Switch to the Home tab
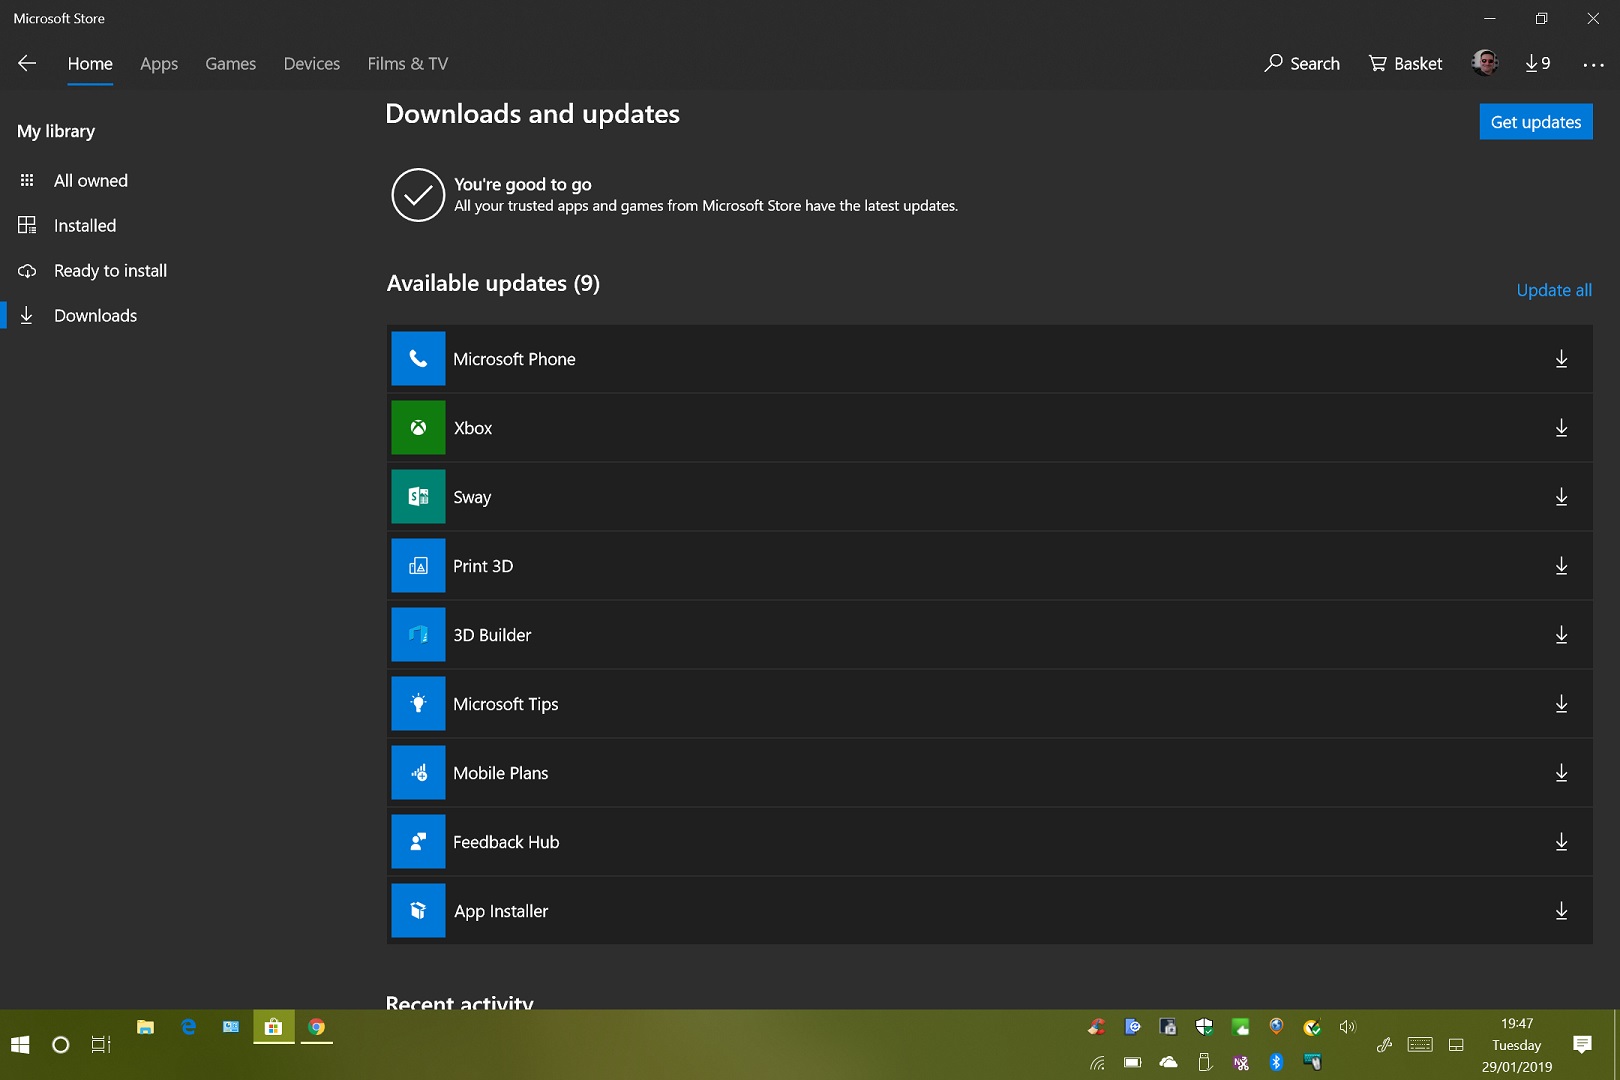This screenshot has height=1080, width=1620. point(90,63)
